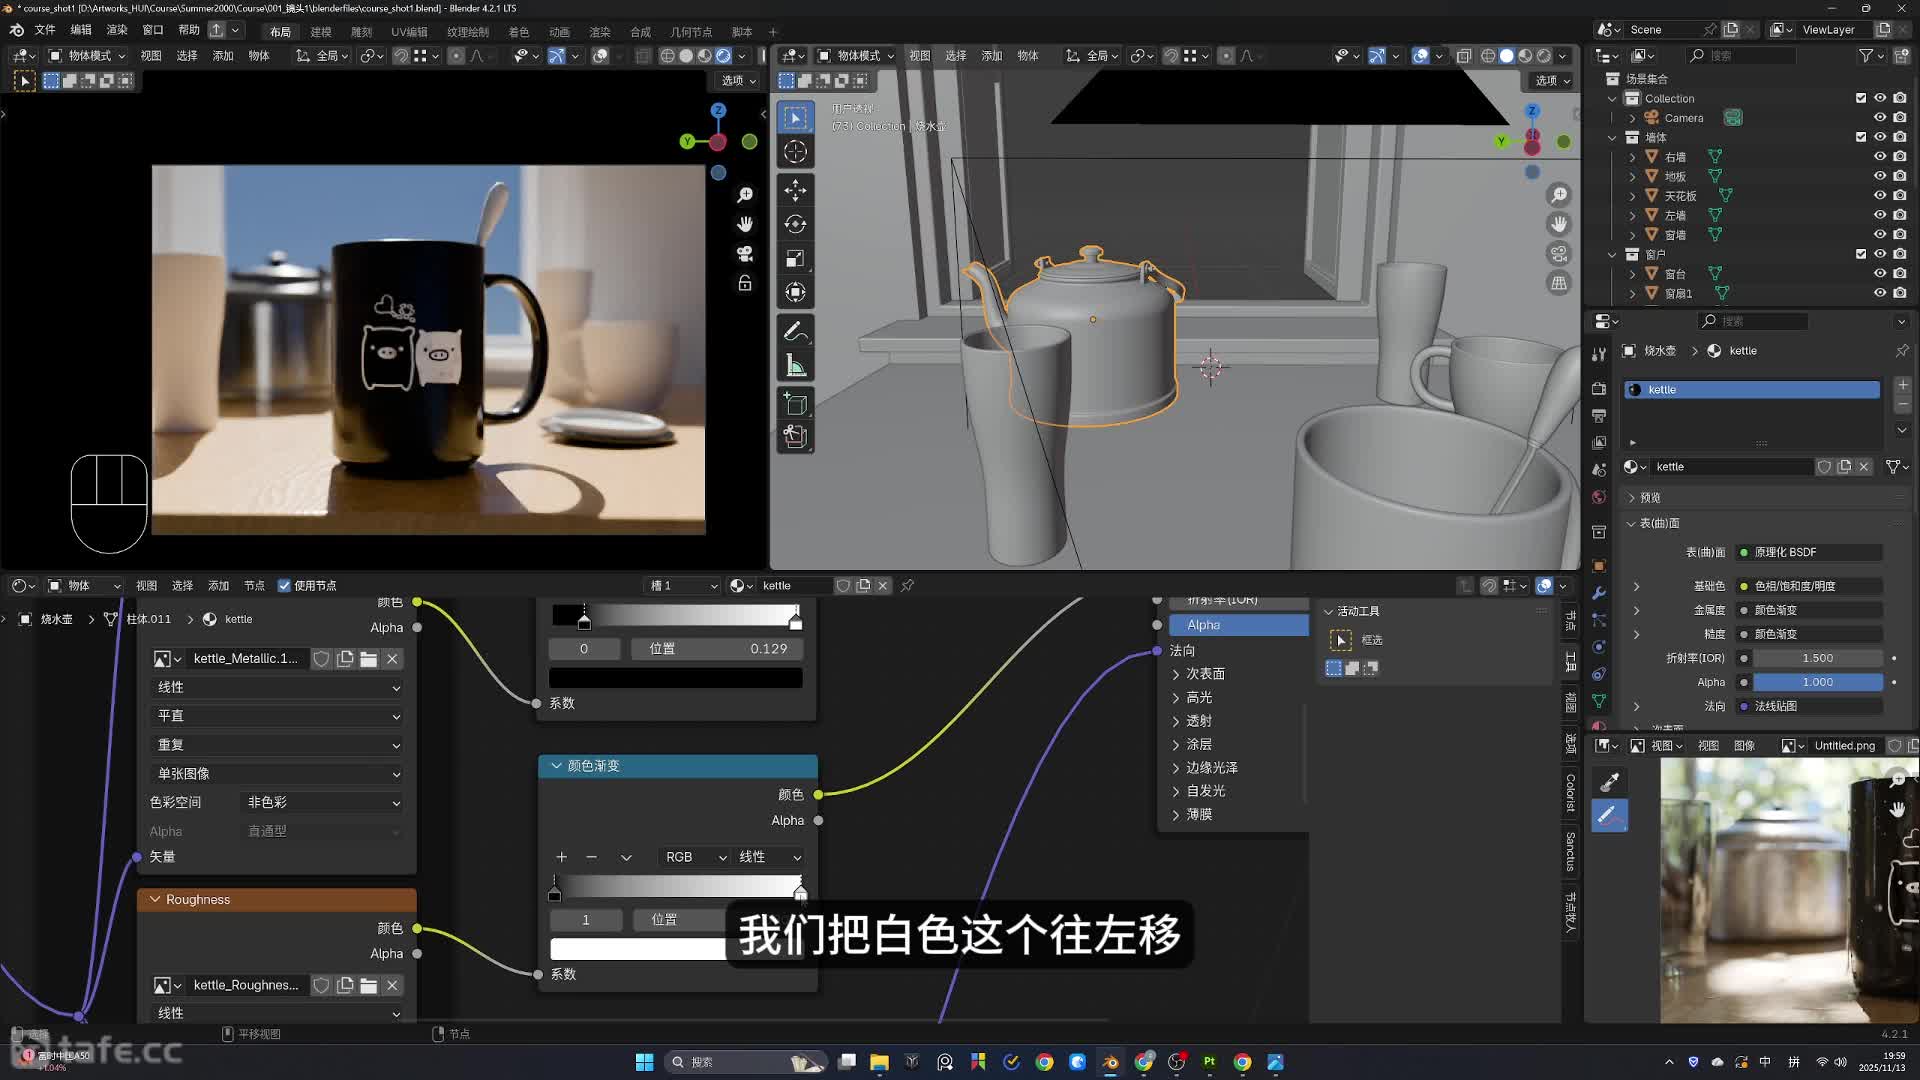Switch to the UV编辑 workspace tab
1920x1080 pixels.
click(x=408, y=31)
